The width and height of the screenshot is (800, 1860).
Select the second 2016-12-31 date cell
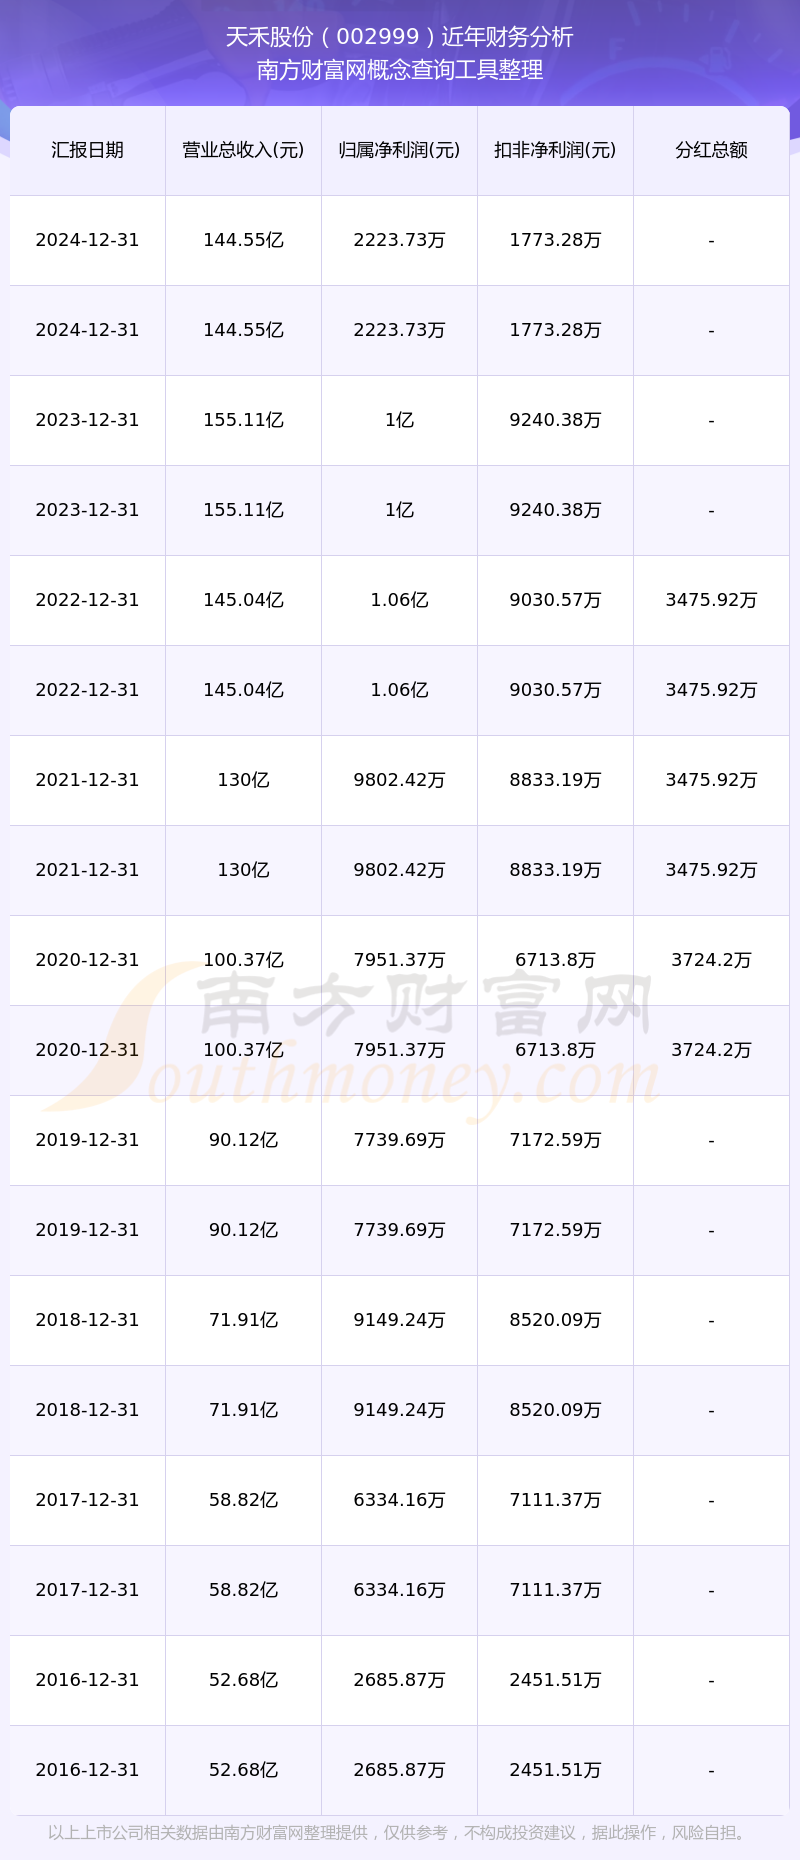[87, 1770]
